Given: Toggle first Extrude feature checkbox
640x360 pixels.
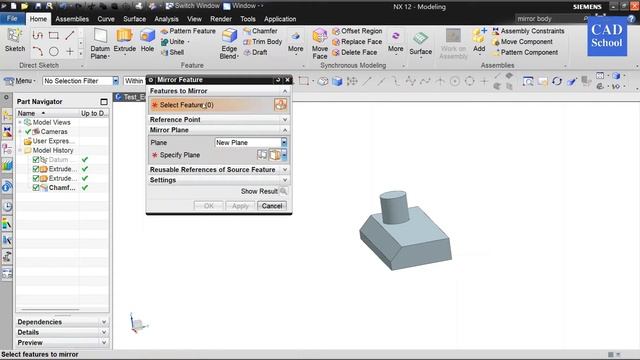Looking at the screenshot, I should [36, 169].
